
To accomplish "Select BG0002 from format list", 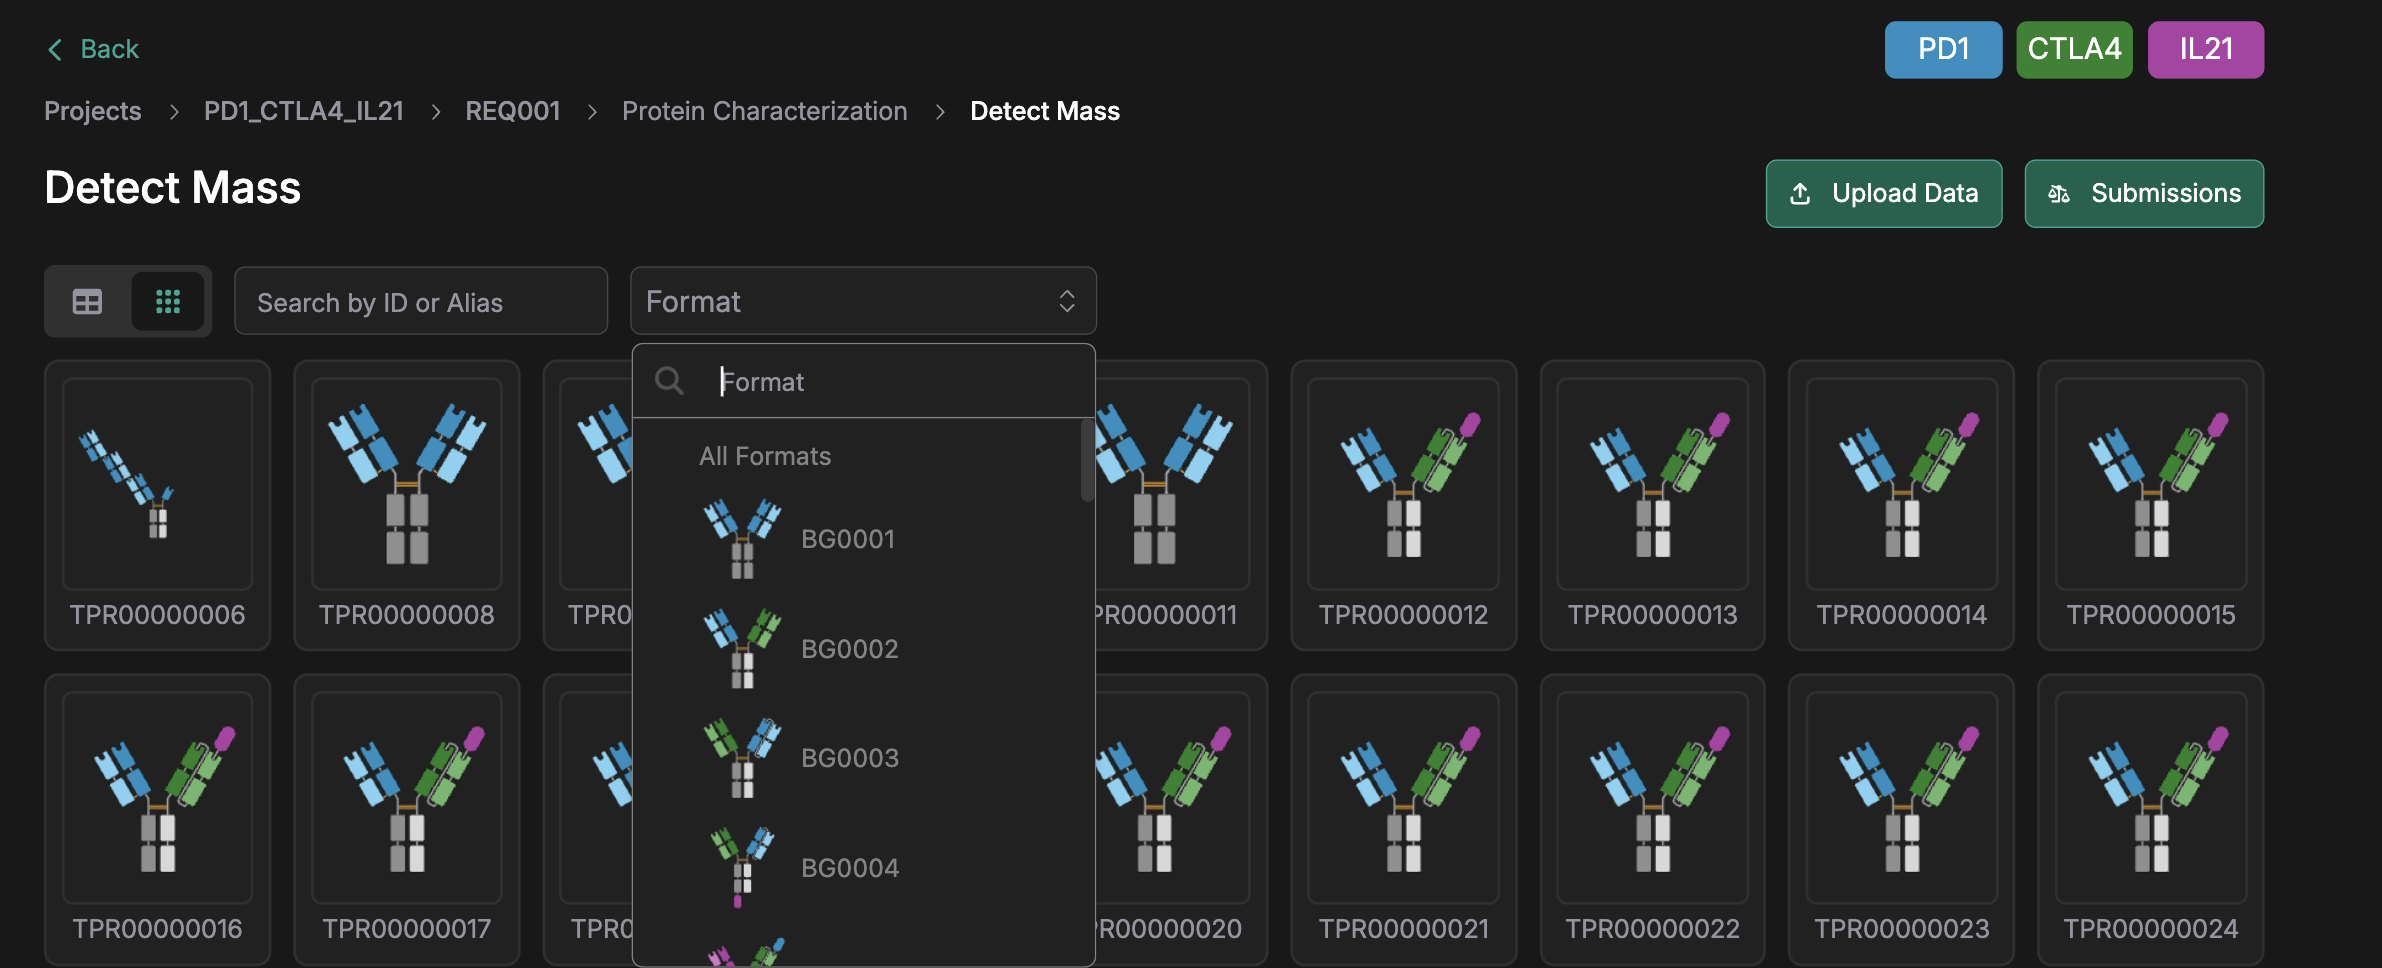I will (849, 649).
